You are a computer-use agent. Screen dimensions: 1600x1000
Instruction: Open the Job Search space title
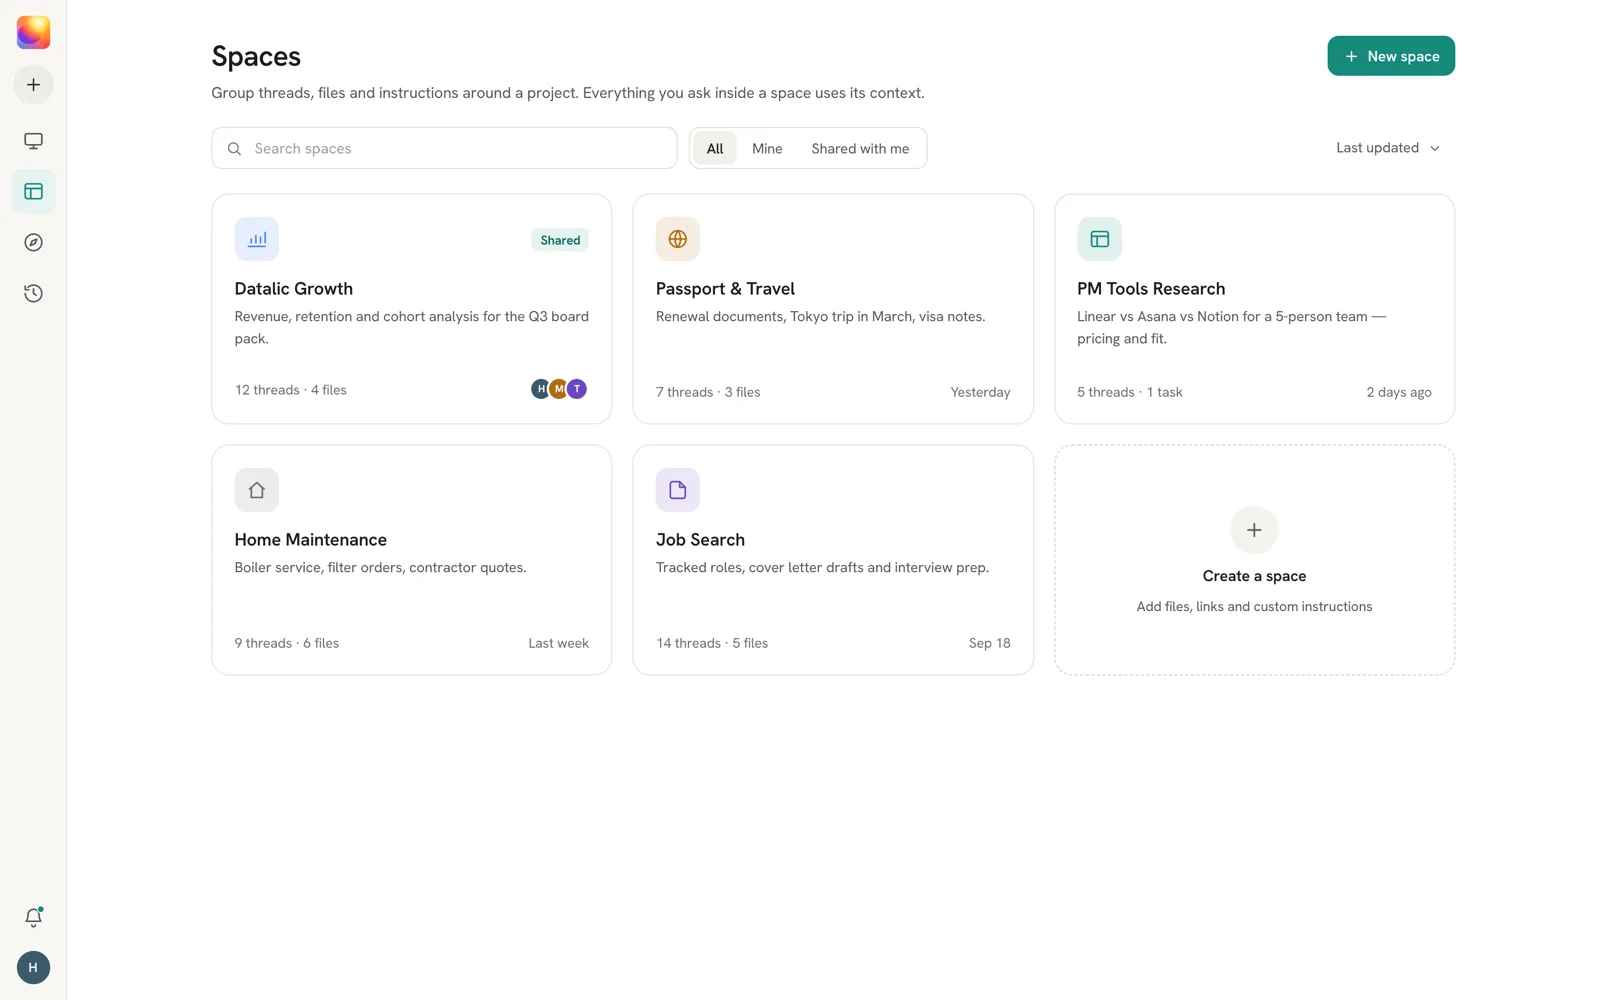pyautogui.click(x=700, y=540)
